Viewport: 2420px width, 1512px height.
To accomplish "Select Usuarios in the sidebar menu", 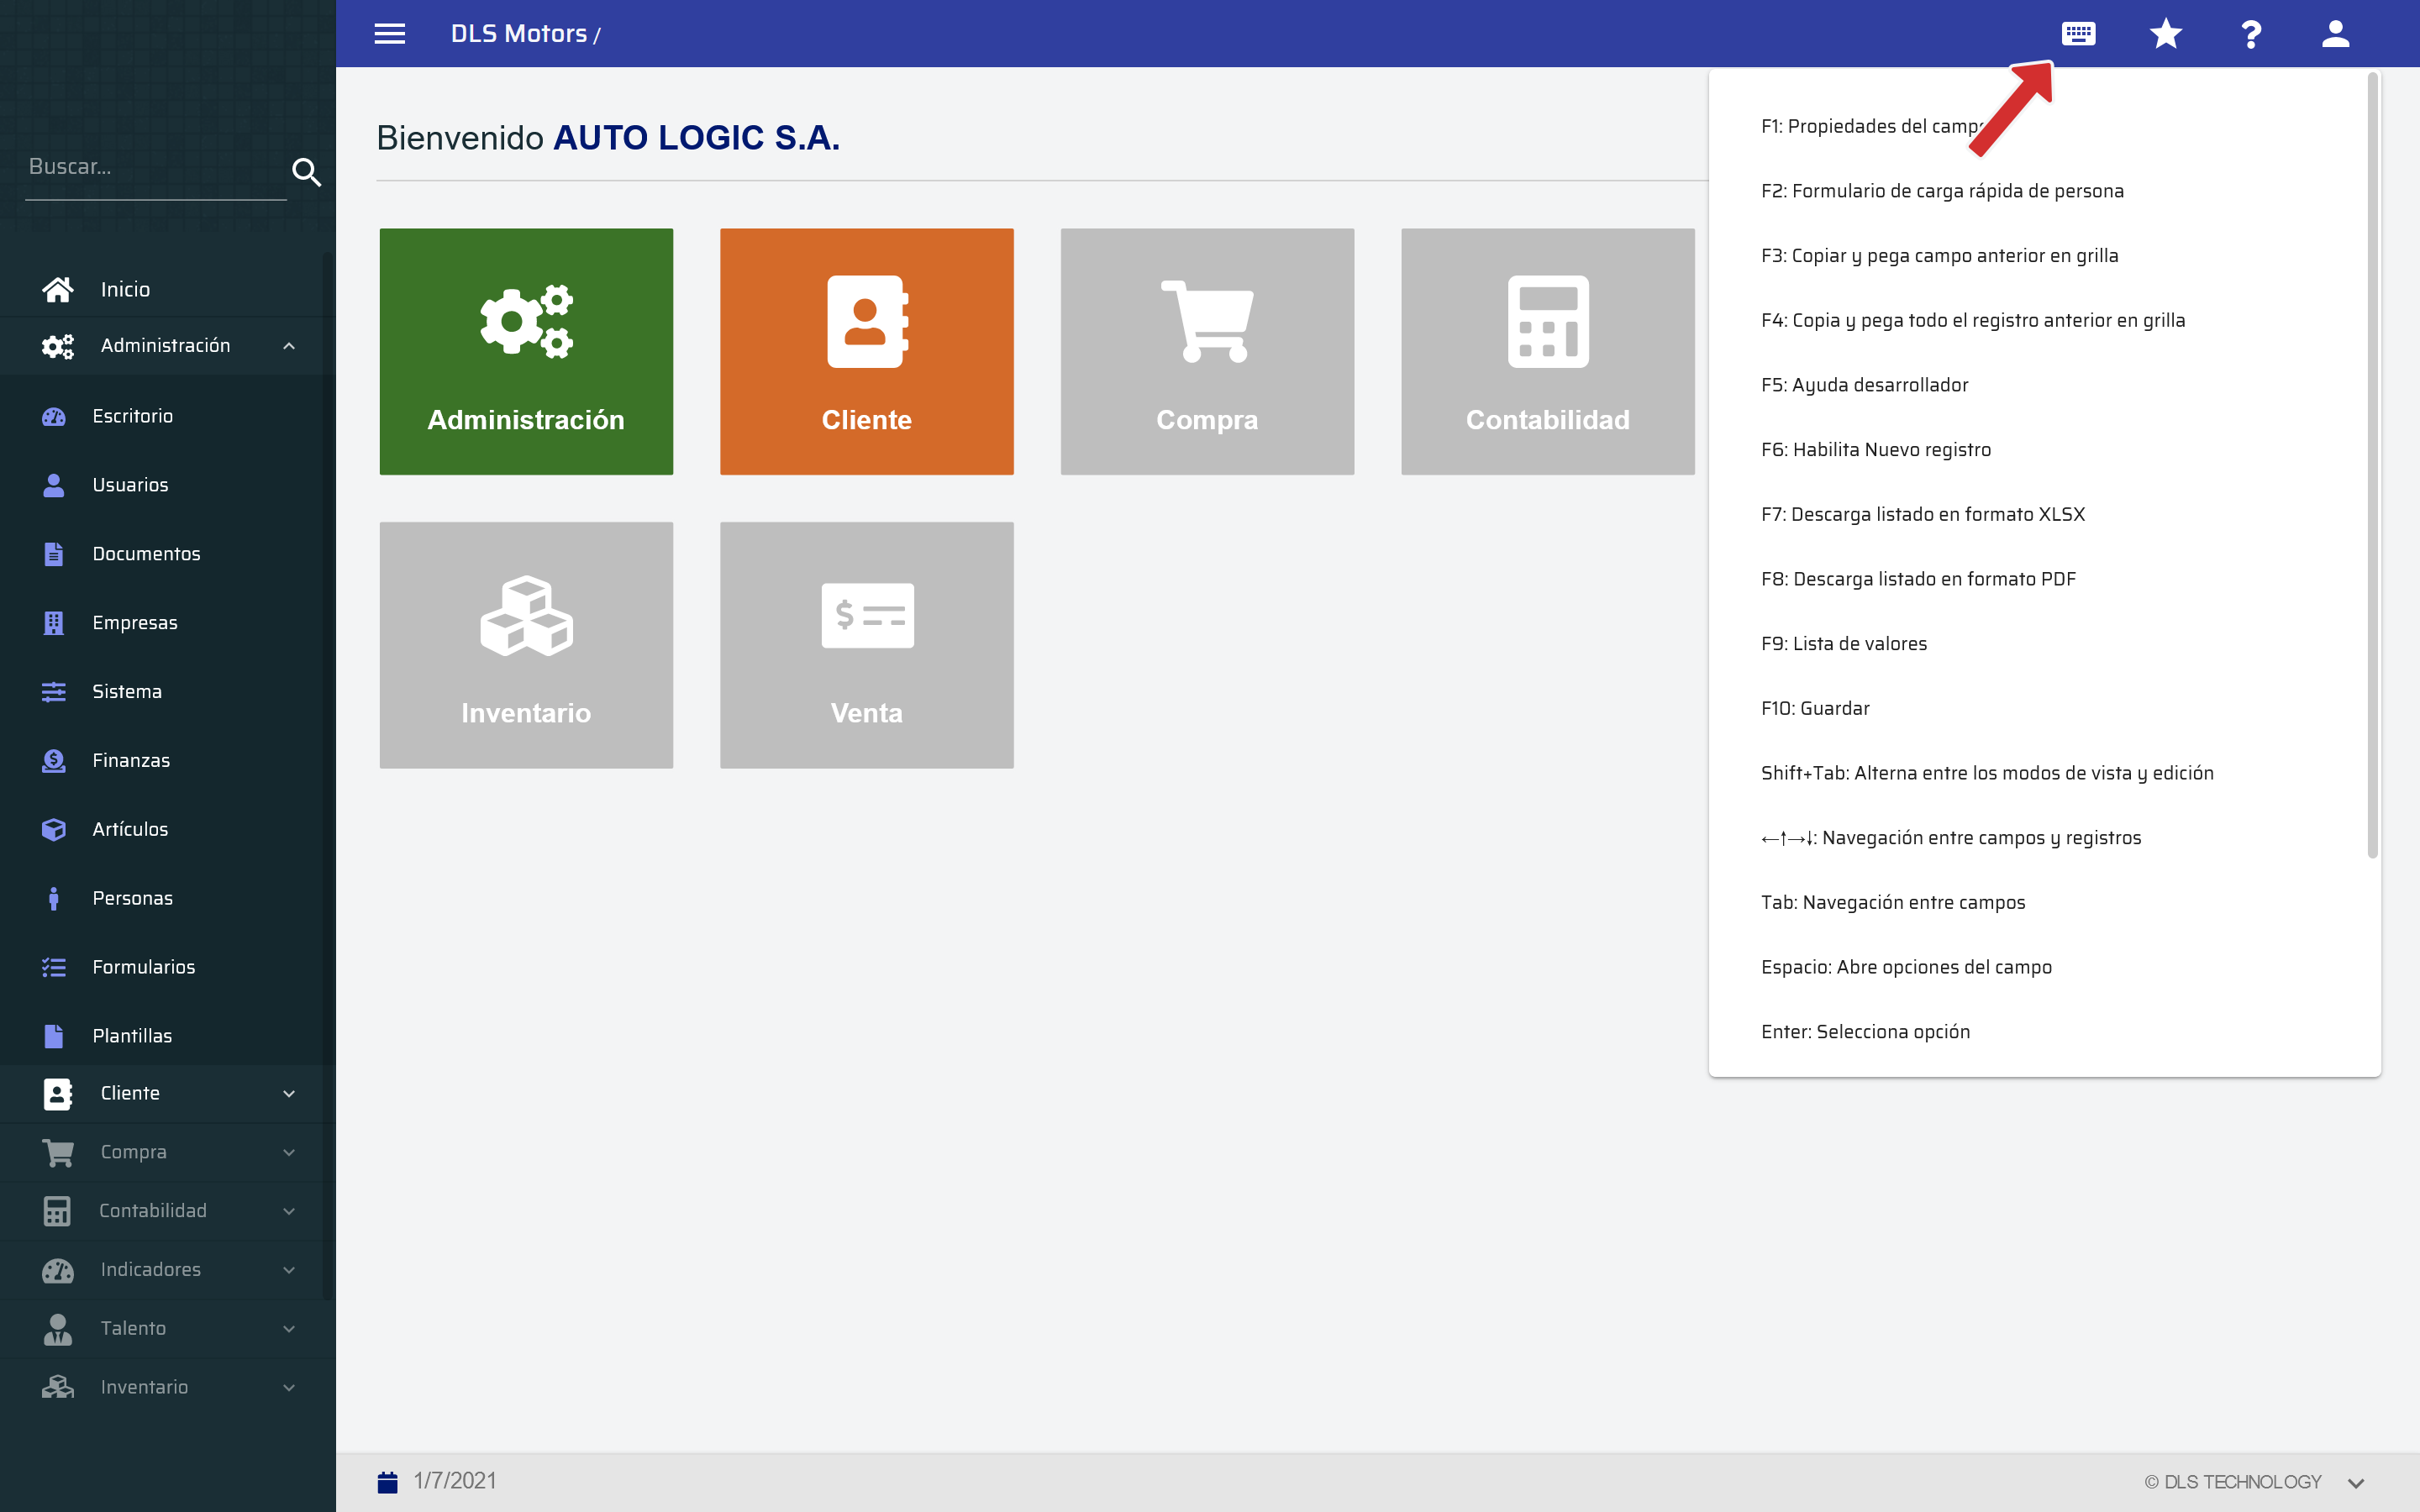I will click(x=130, y=485).
